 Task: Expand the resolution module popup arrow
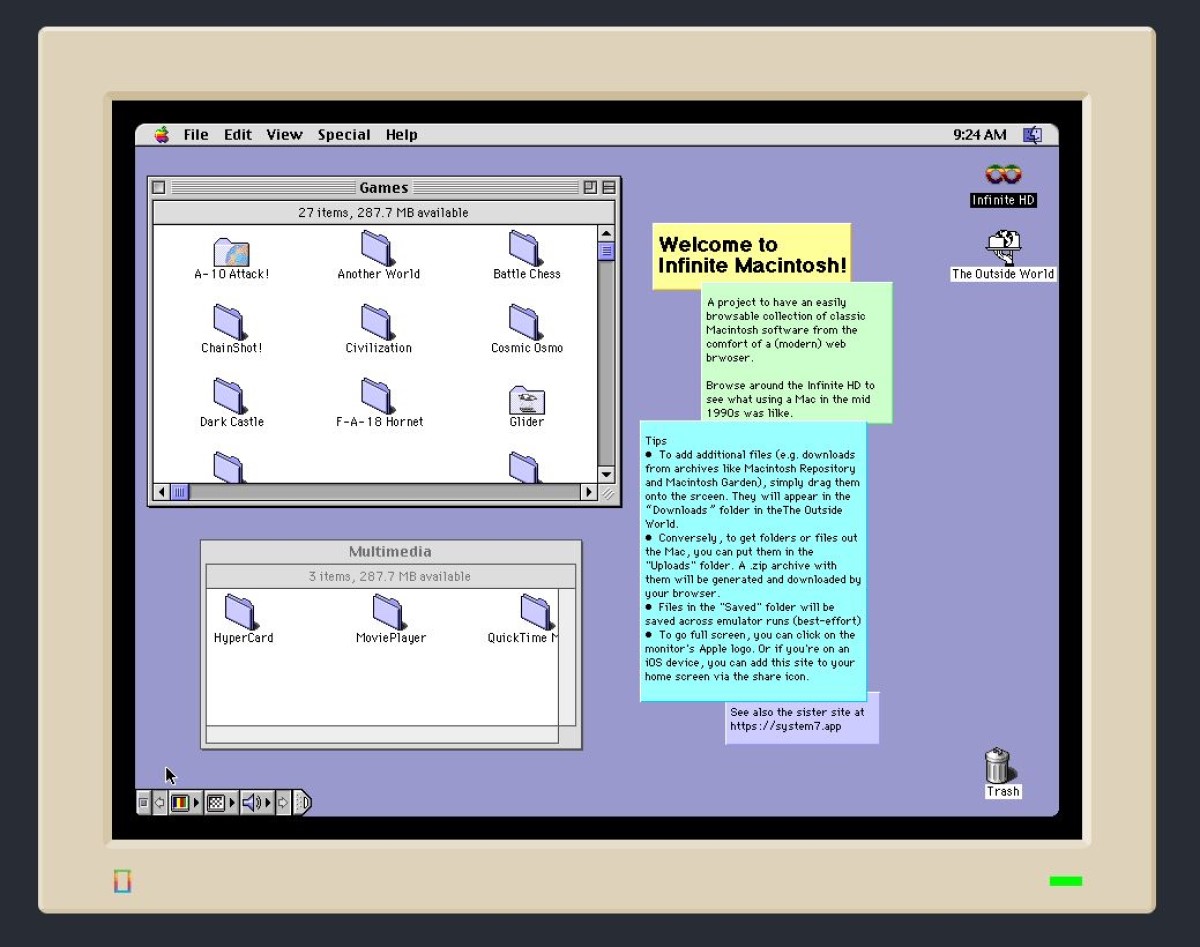(x=233, y=802)
